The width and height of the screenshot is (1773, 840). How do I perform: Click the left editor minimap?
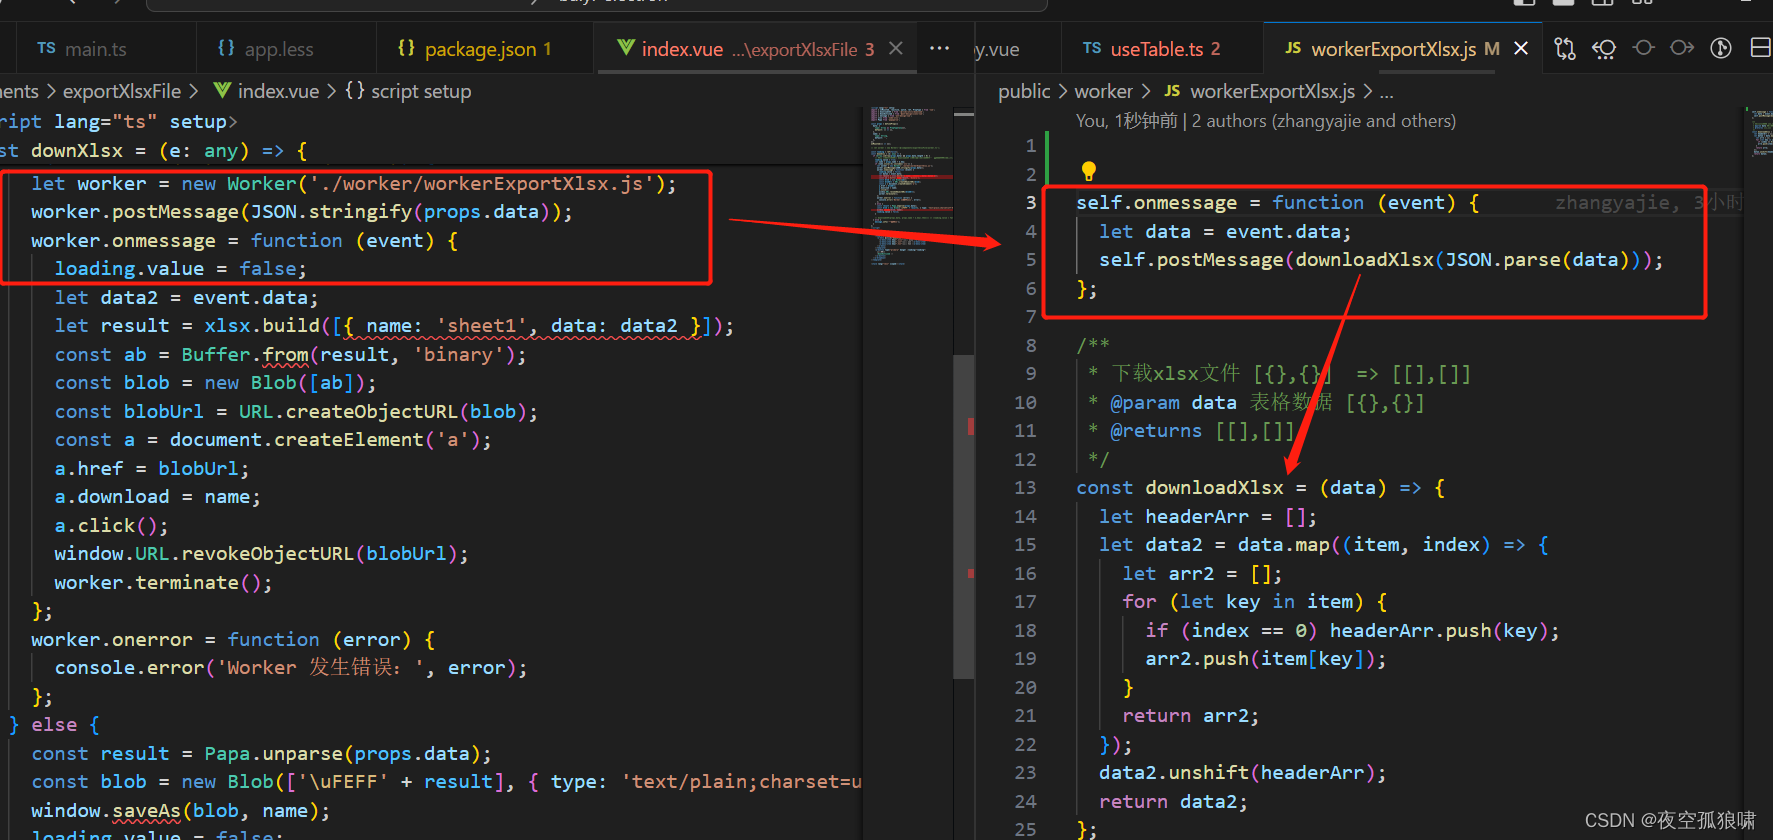(909, 185)
